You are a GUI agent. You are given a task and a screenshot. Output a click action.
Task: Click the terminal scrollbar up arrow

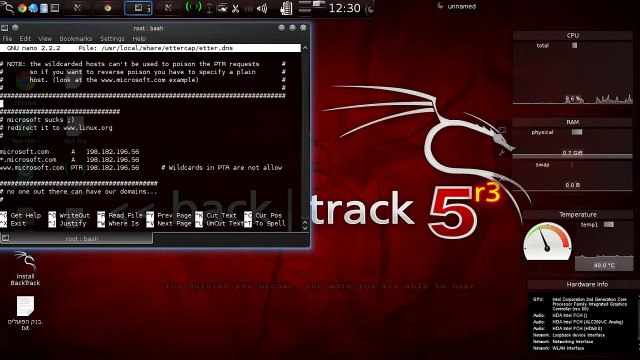(305, 48)
